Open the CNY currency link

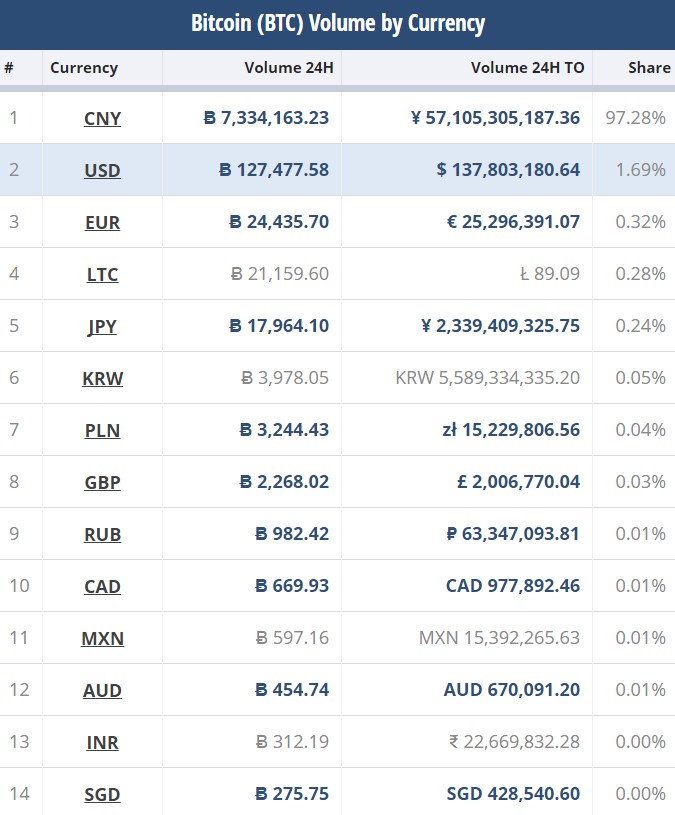point(102,119)
